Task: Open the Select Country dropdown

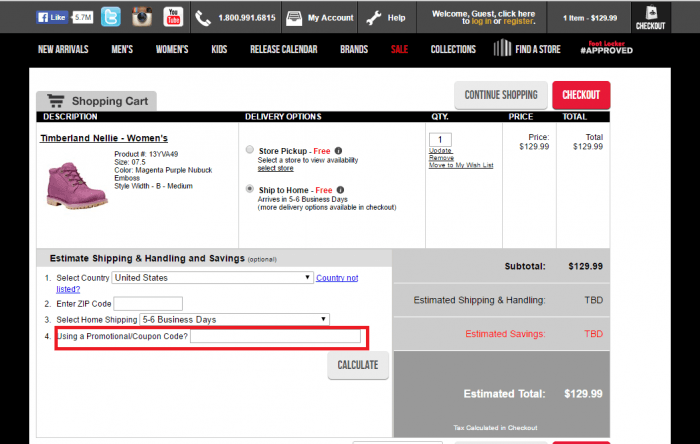Action: (212, 278)
